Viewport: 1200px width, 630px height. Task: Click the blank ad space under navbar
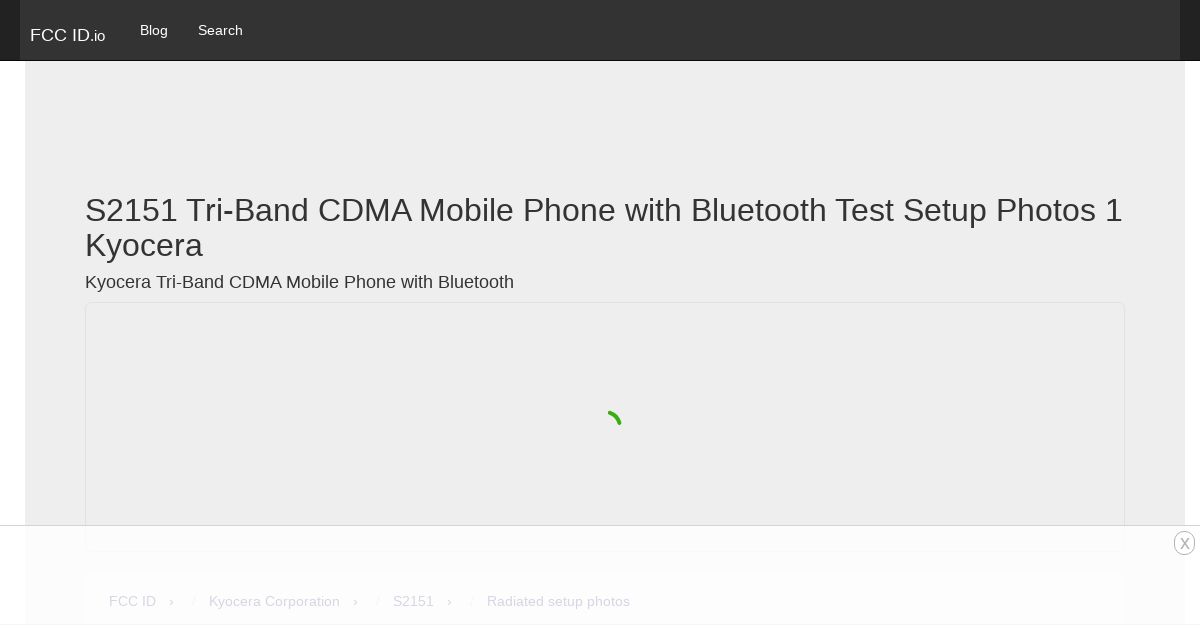605,120
